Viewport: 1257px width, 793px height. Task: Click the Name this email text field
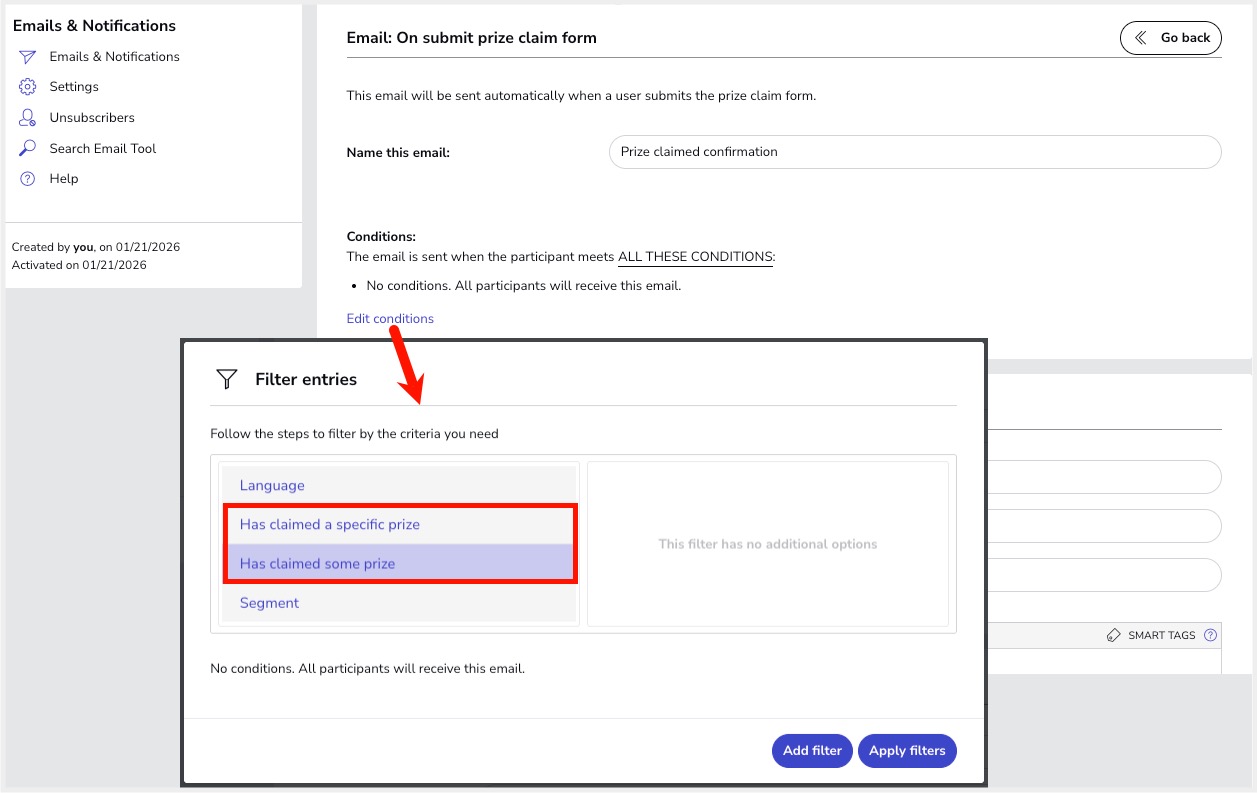tap(914, 152)
